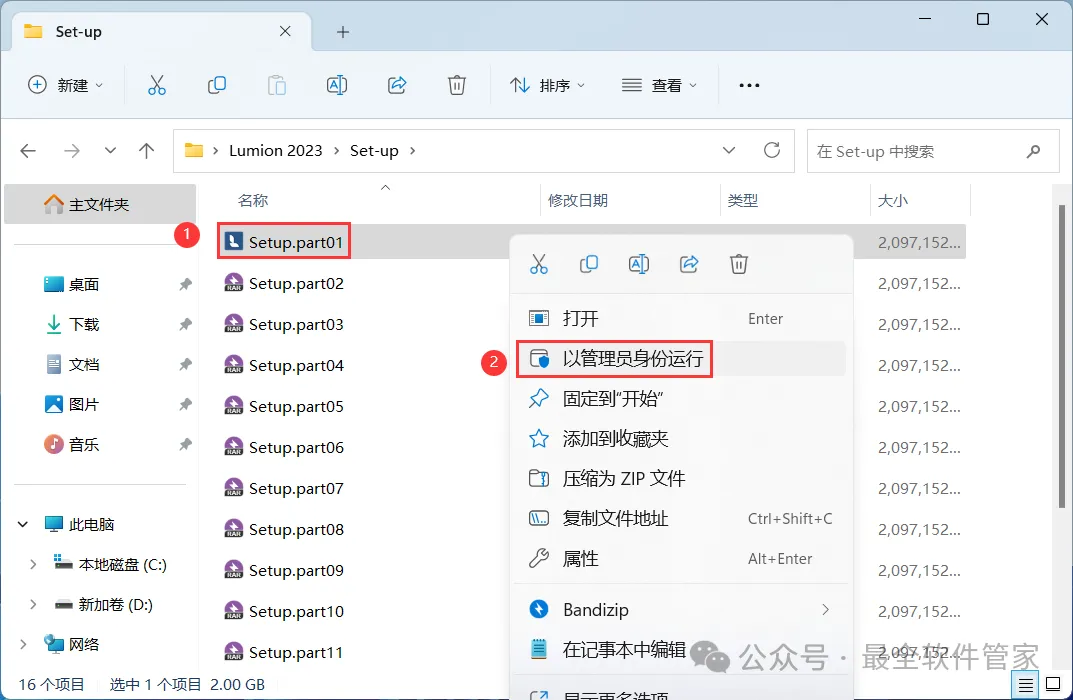Open Bandizip submenu arrow

(x=825, y=610)
